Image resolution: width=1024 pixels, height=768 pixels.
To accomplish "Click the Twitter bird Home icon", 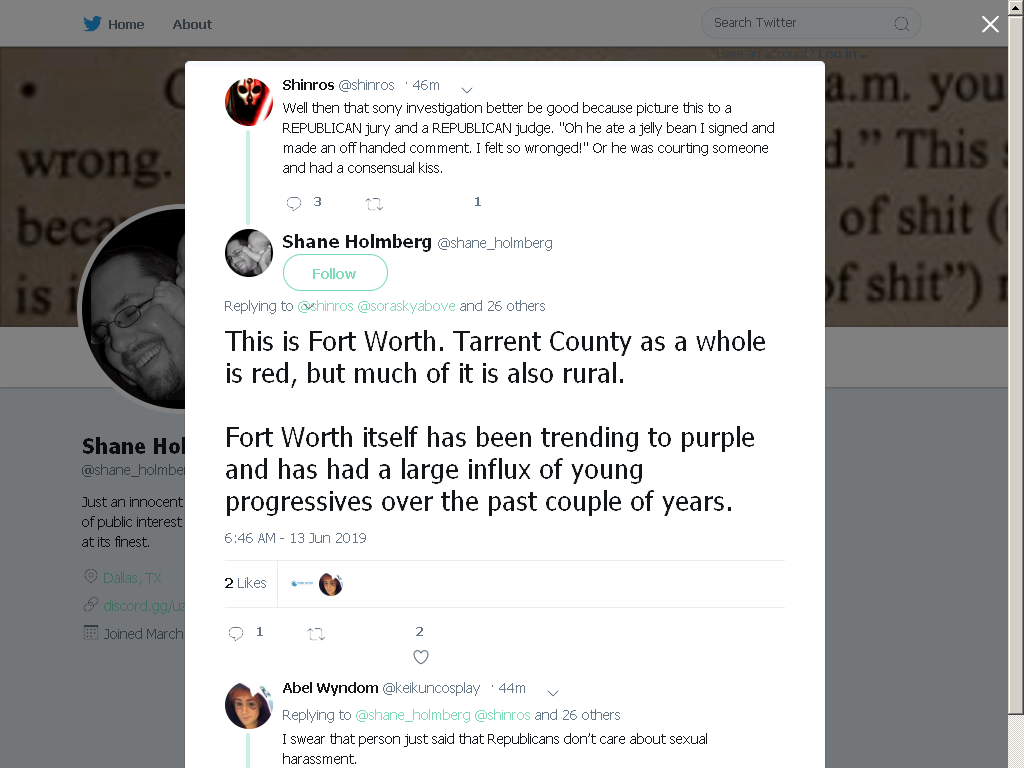I will point(92,24).
